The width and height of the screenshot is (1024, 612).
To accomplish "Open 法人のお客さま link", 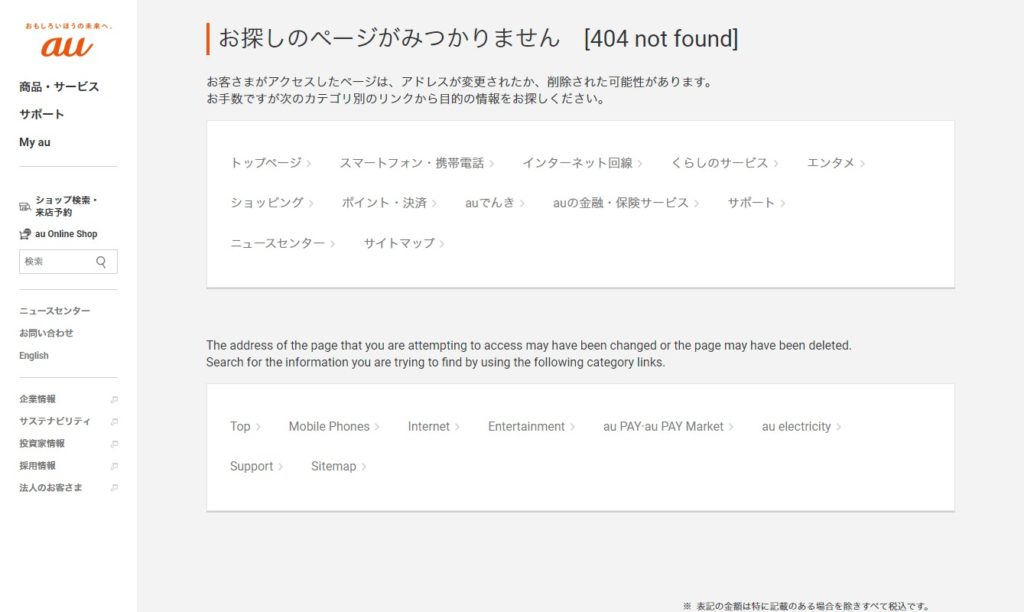I will [x=50, y=488].
